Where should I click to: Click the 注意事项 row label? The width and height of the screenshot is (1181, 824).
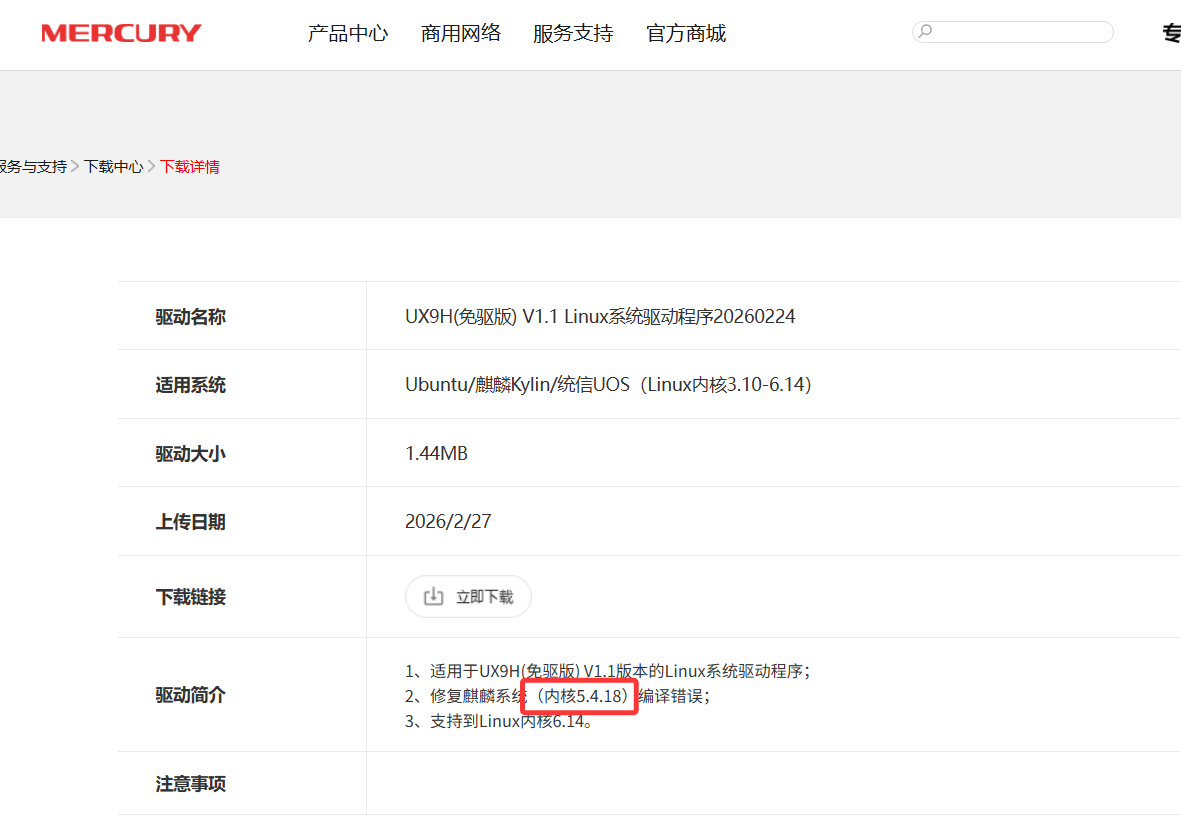(x=190, y=784)
